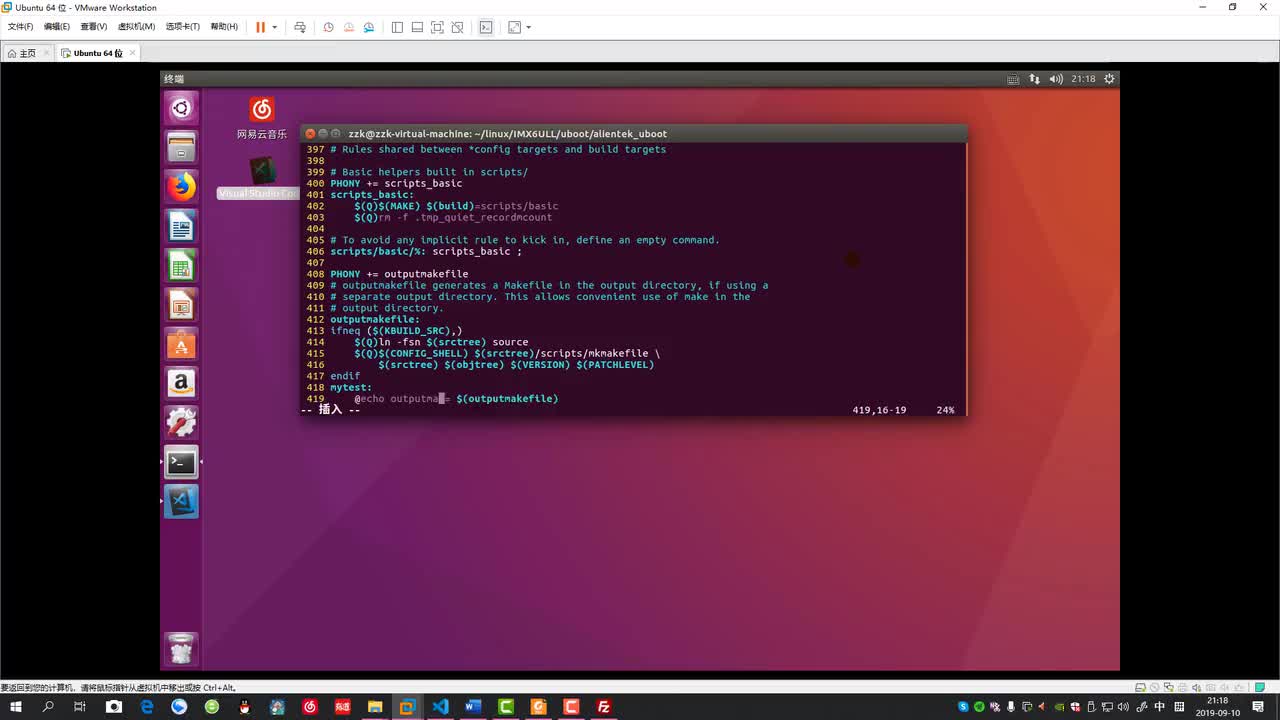Open the 选项卡(T) menu
The height and width of the screenshot is (720, 1280).
pos(182,27)
